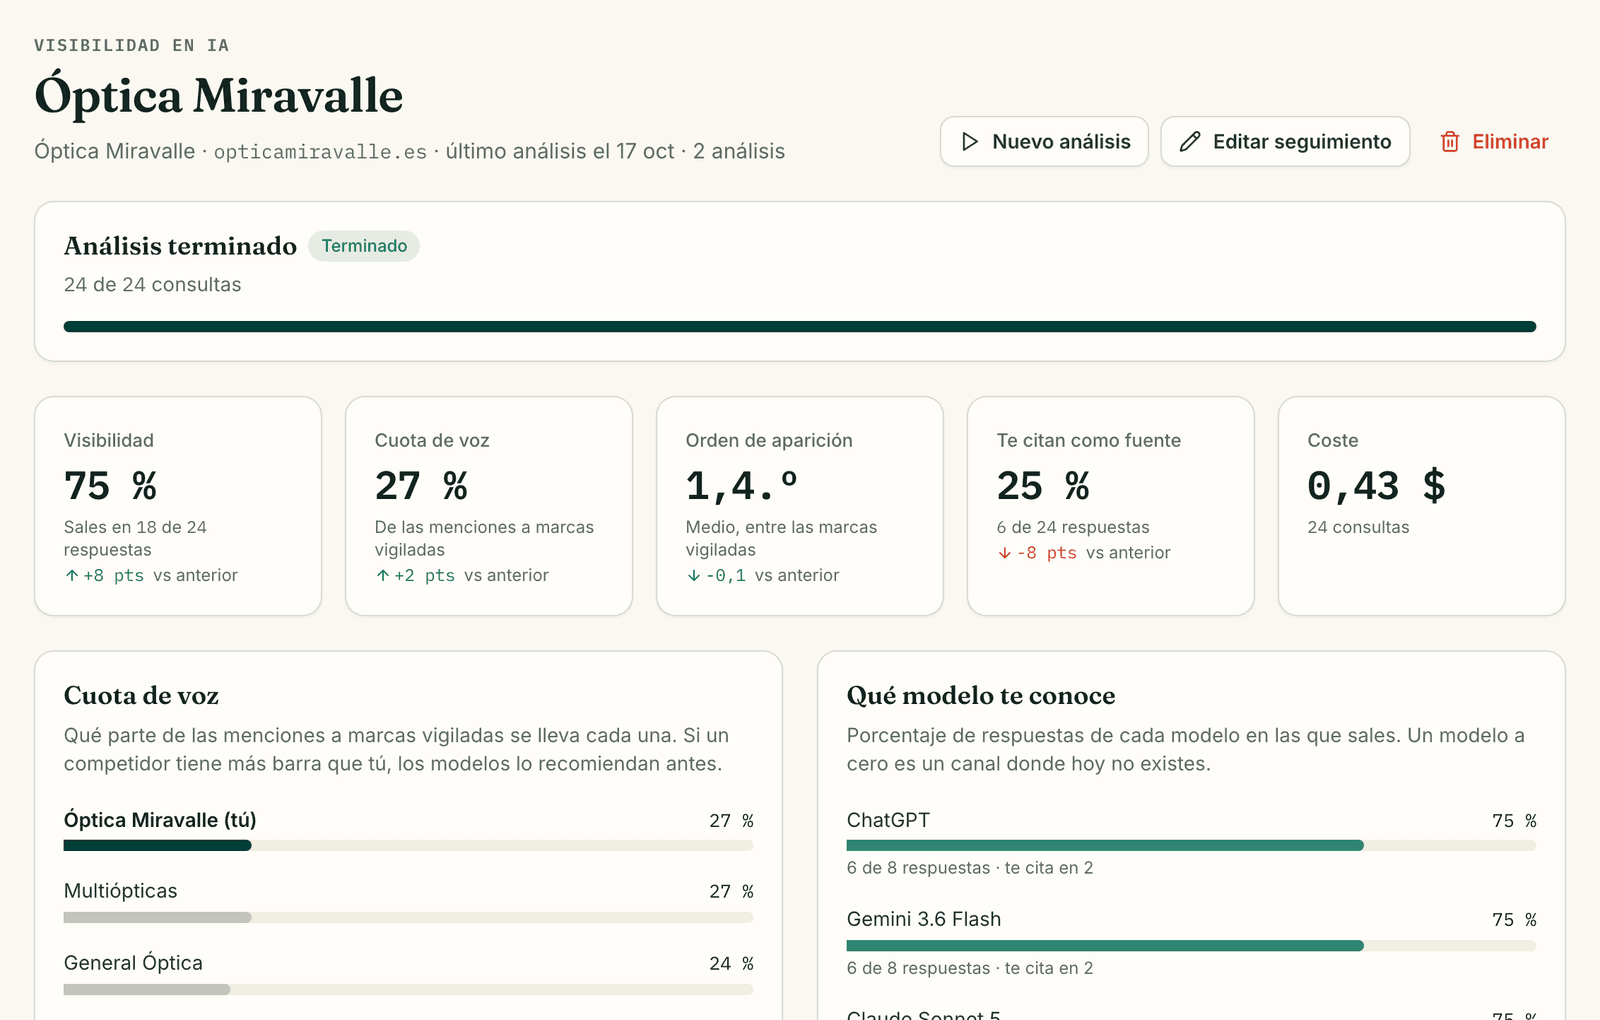
Task: Click the up arrow next to +2 pts
Action: point(383,576)
